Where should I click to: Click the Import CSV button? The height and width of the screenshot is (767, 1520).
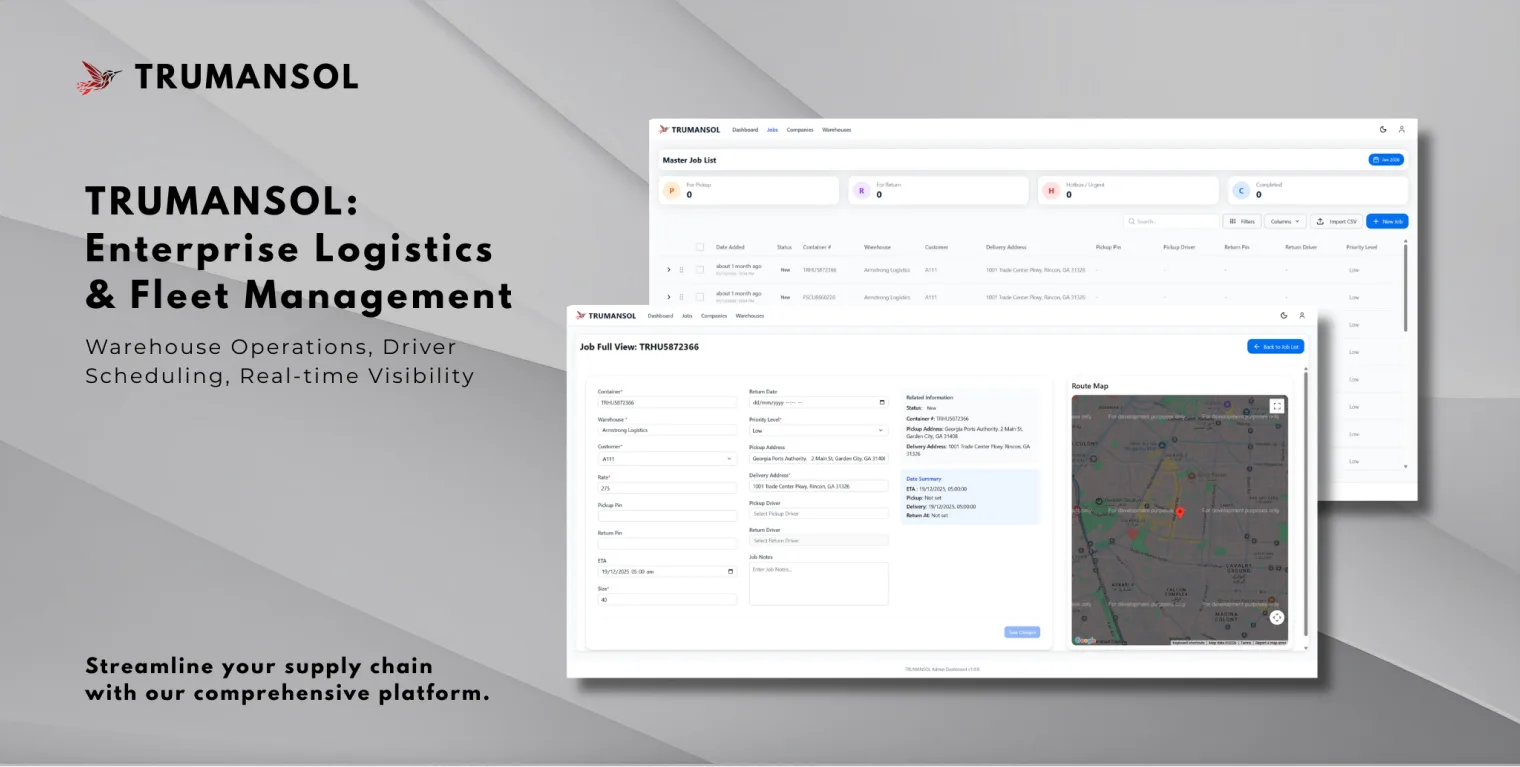pyautogui.click(x=1336, y=221)
